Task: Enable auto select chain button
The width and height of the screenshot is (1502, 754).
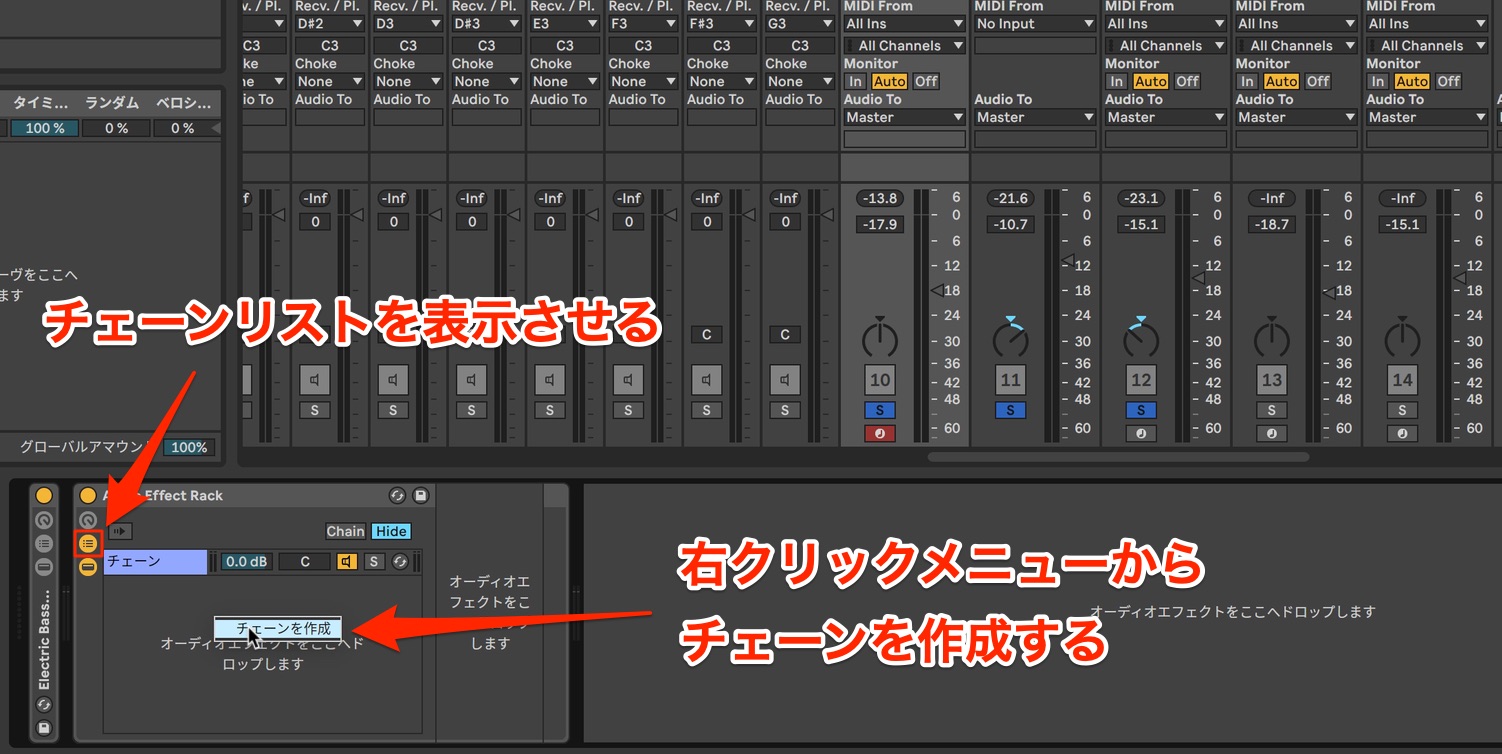Action: click(120, 531)
